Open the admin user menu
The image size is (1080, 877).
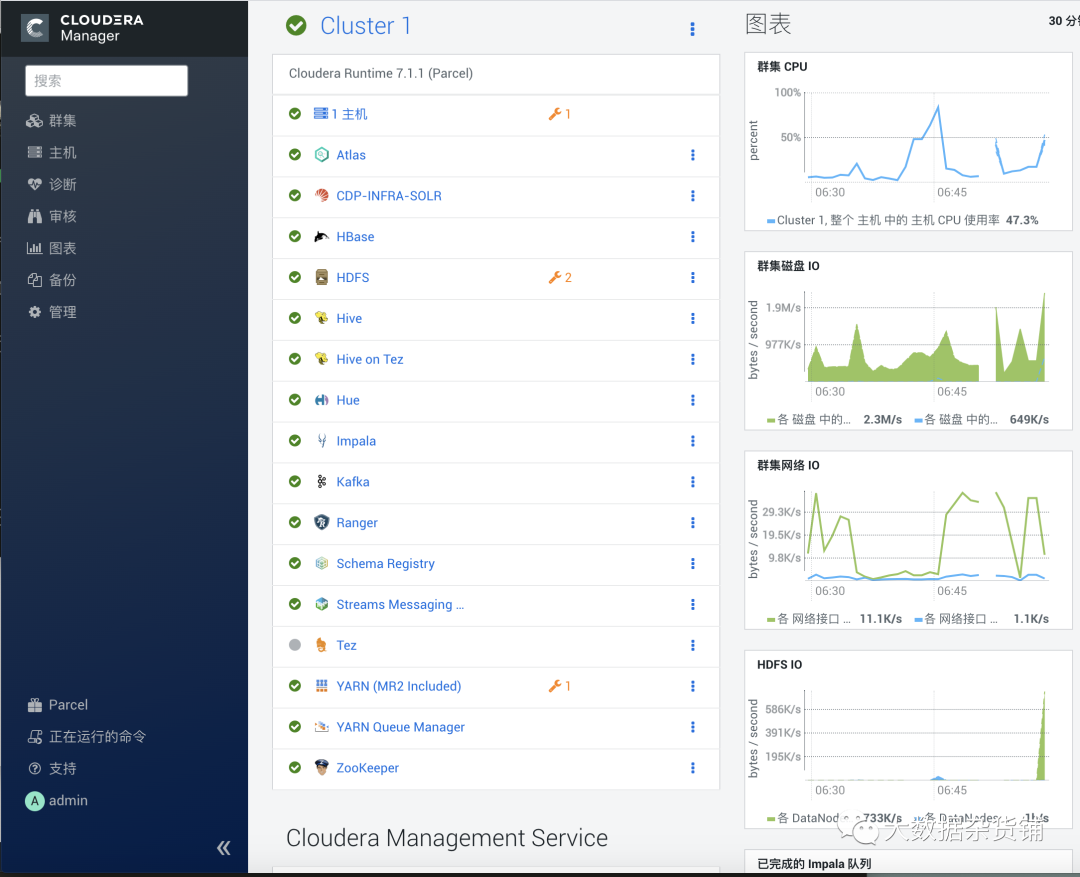[57, 801]
